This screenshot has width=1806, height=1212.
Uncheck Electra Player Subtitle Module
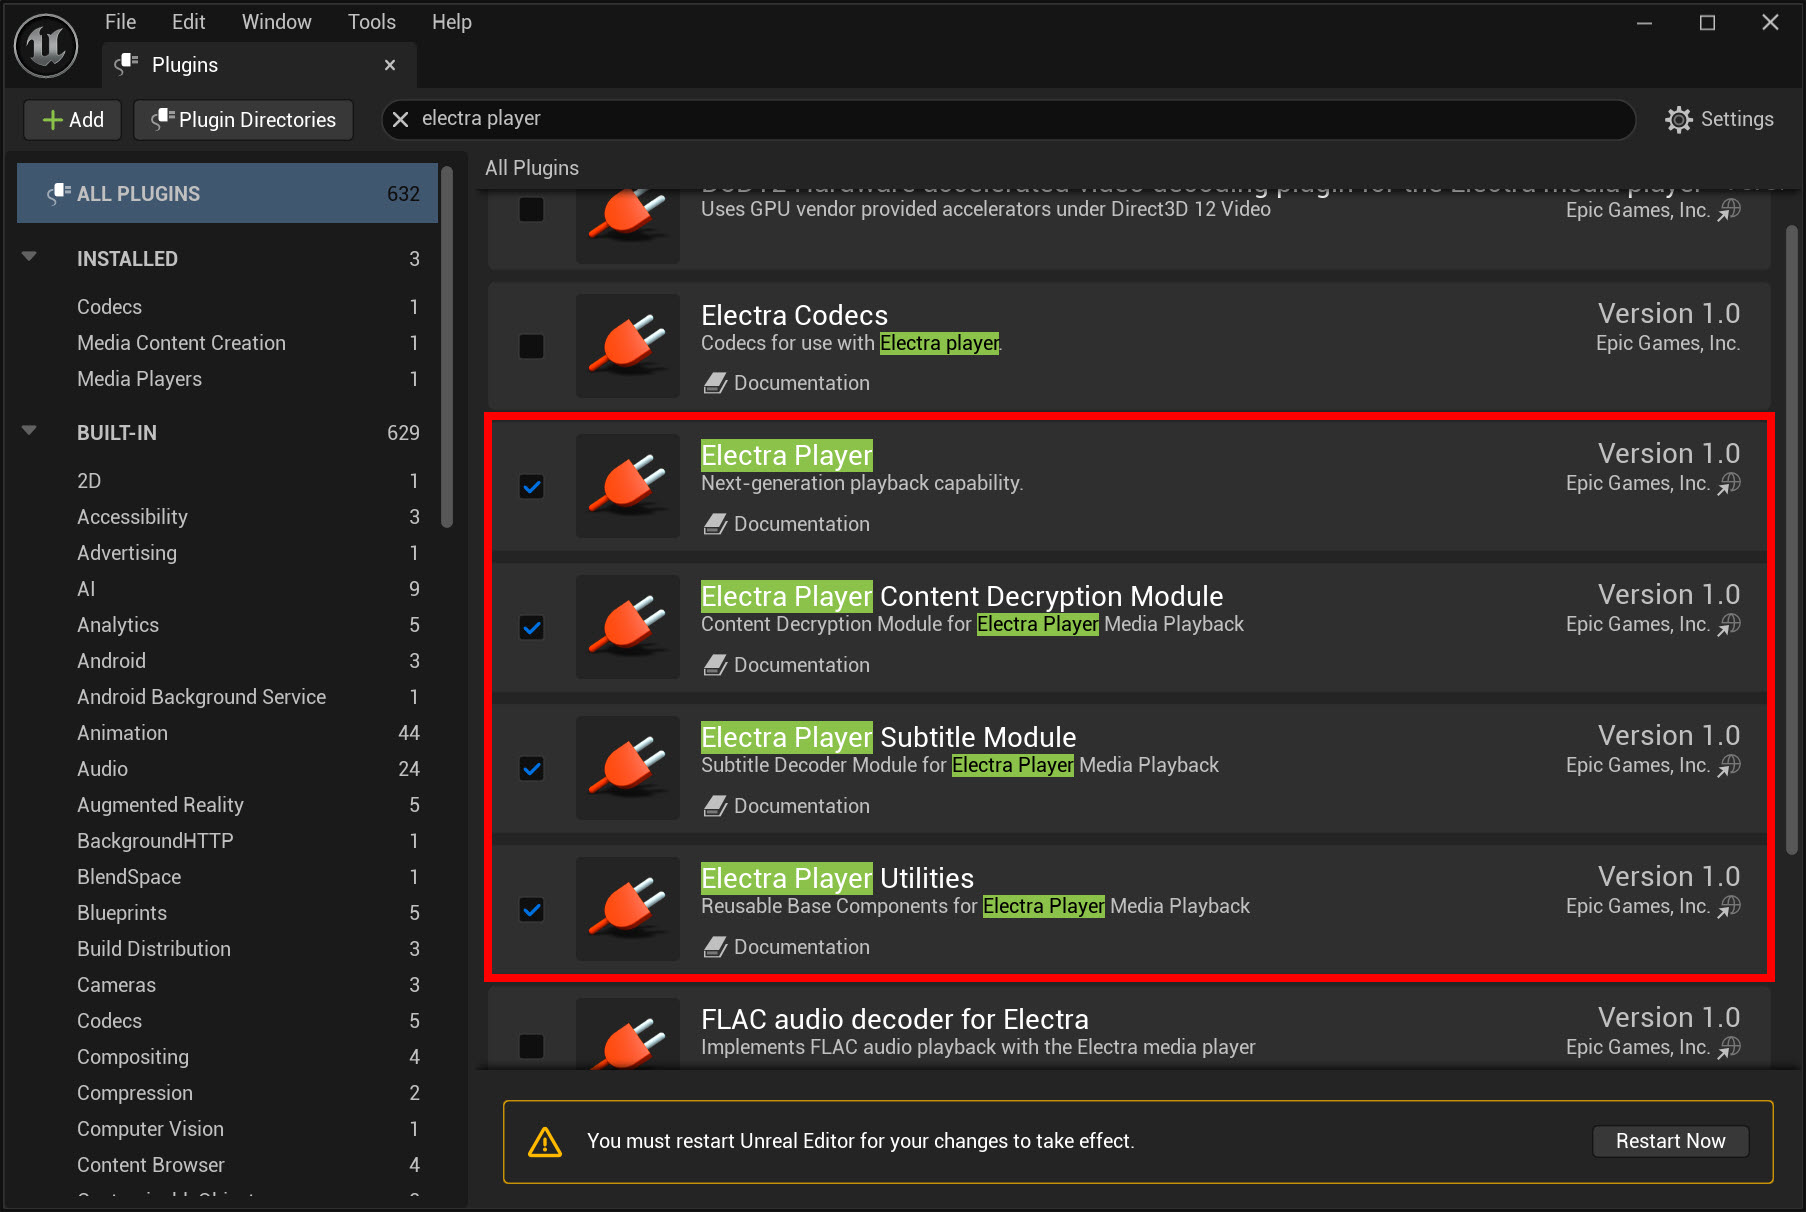click(532, 769)
